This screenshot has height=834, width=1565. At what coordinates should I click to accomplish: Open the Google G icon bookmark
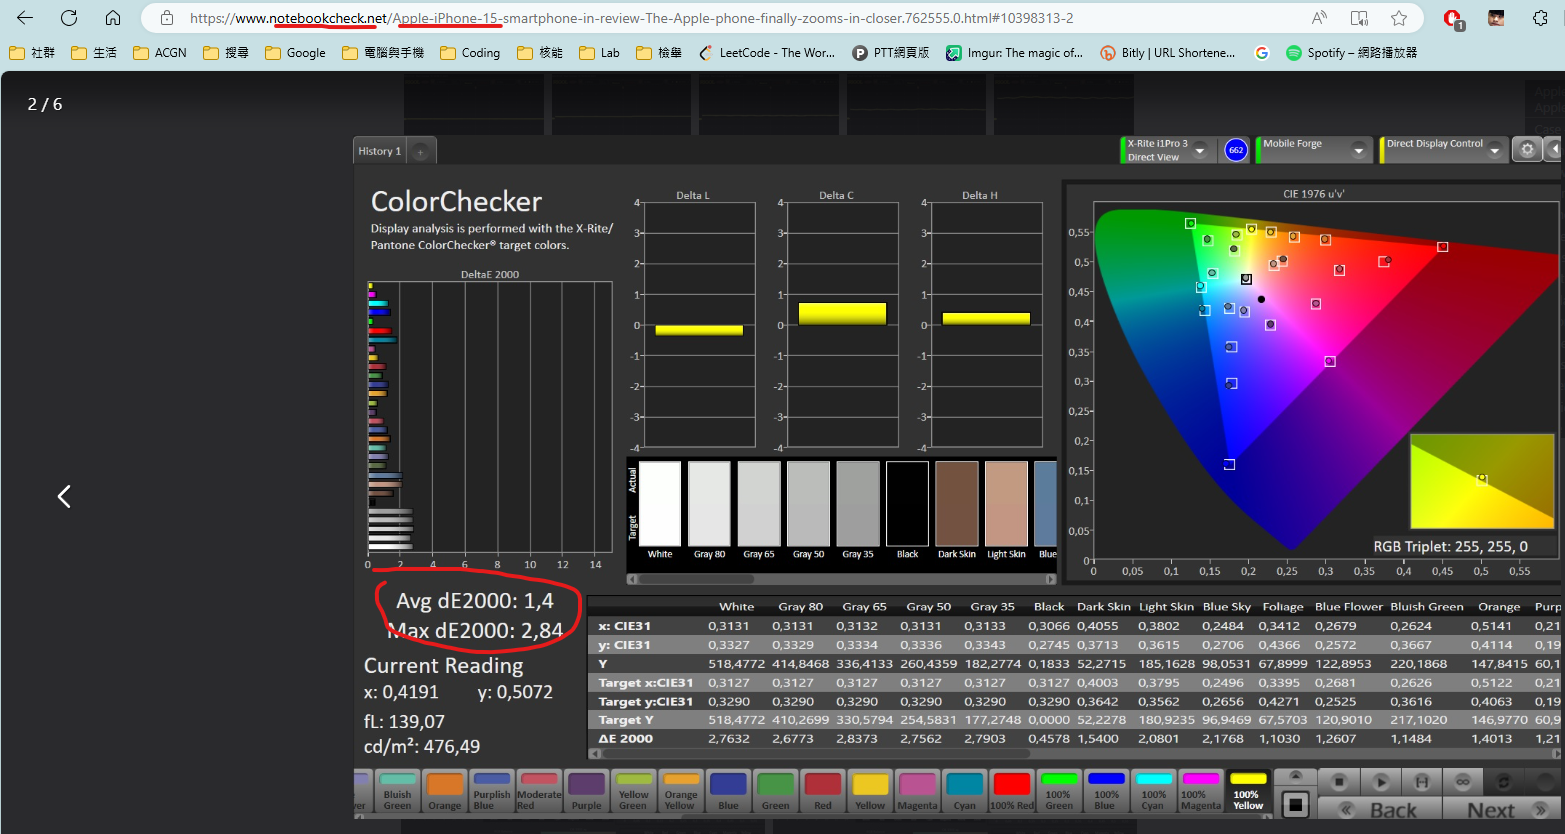pos(1262,53)
